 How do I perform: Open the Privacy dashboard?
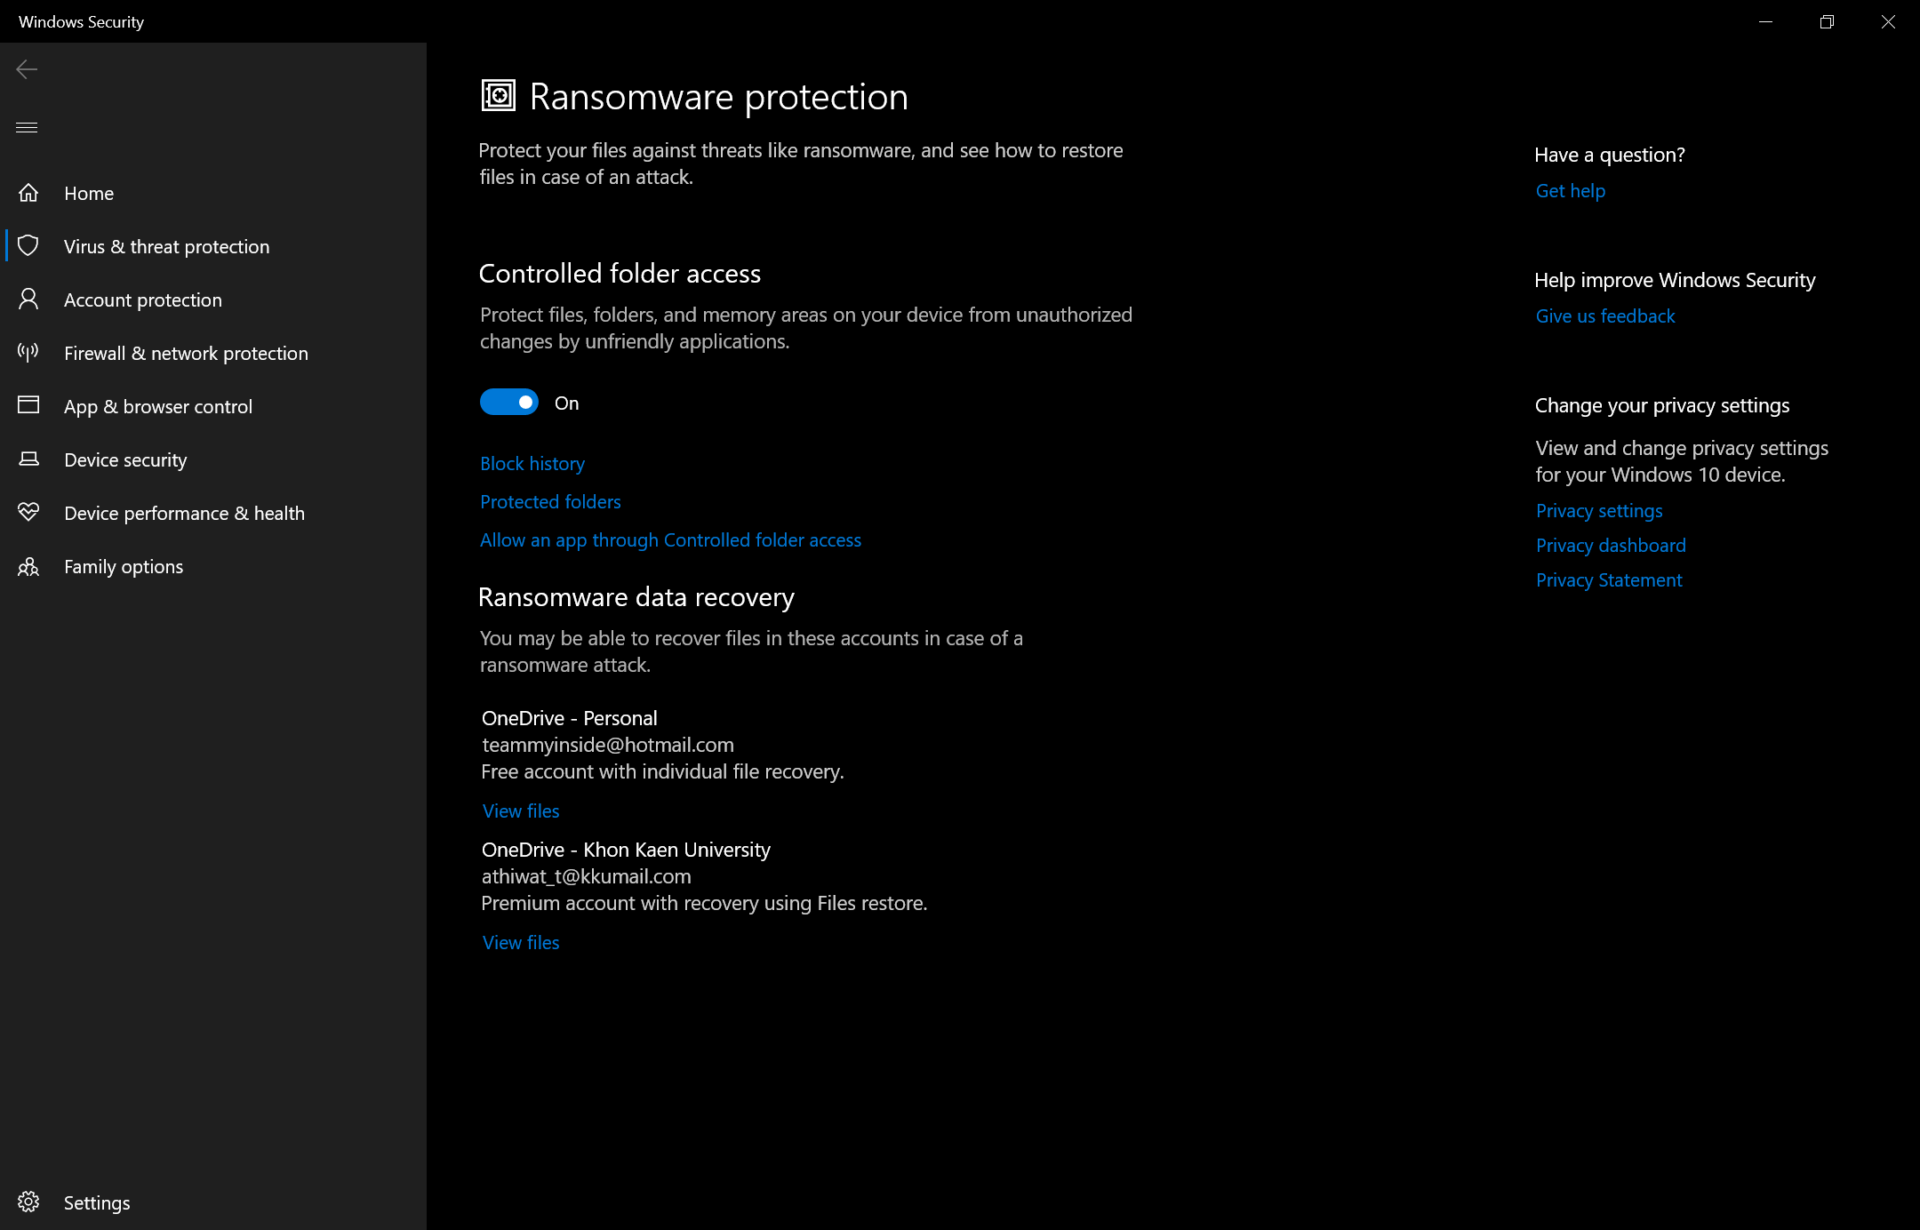1610,545
